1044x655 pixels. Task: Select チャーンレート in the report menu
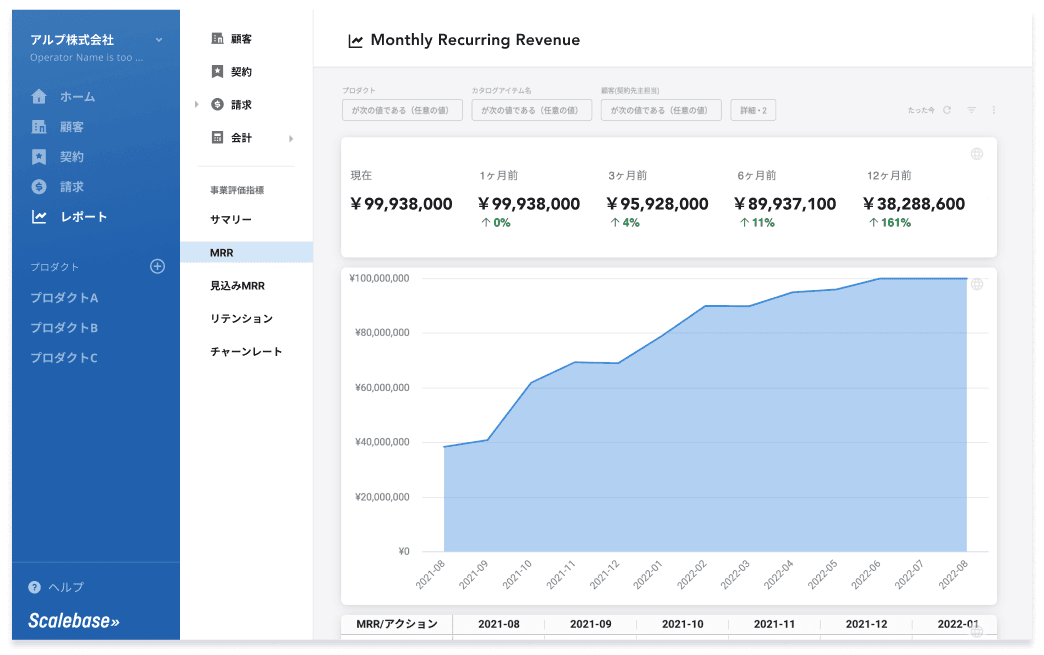click(x=246, y=352)
